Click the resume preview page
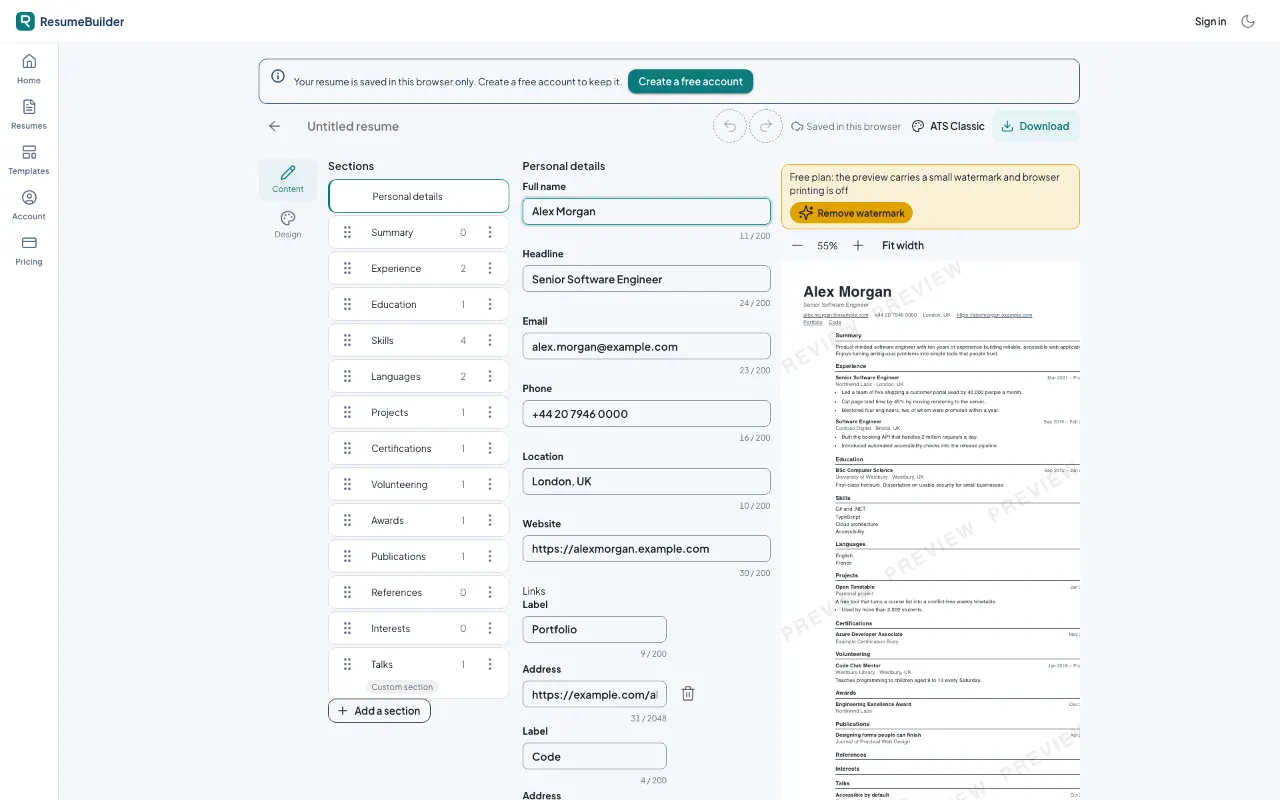Screen dimensions: 1280x800 click(x=930, y=531)
